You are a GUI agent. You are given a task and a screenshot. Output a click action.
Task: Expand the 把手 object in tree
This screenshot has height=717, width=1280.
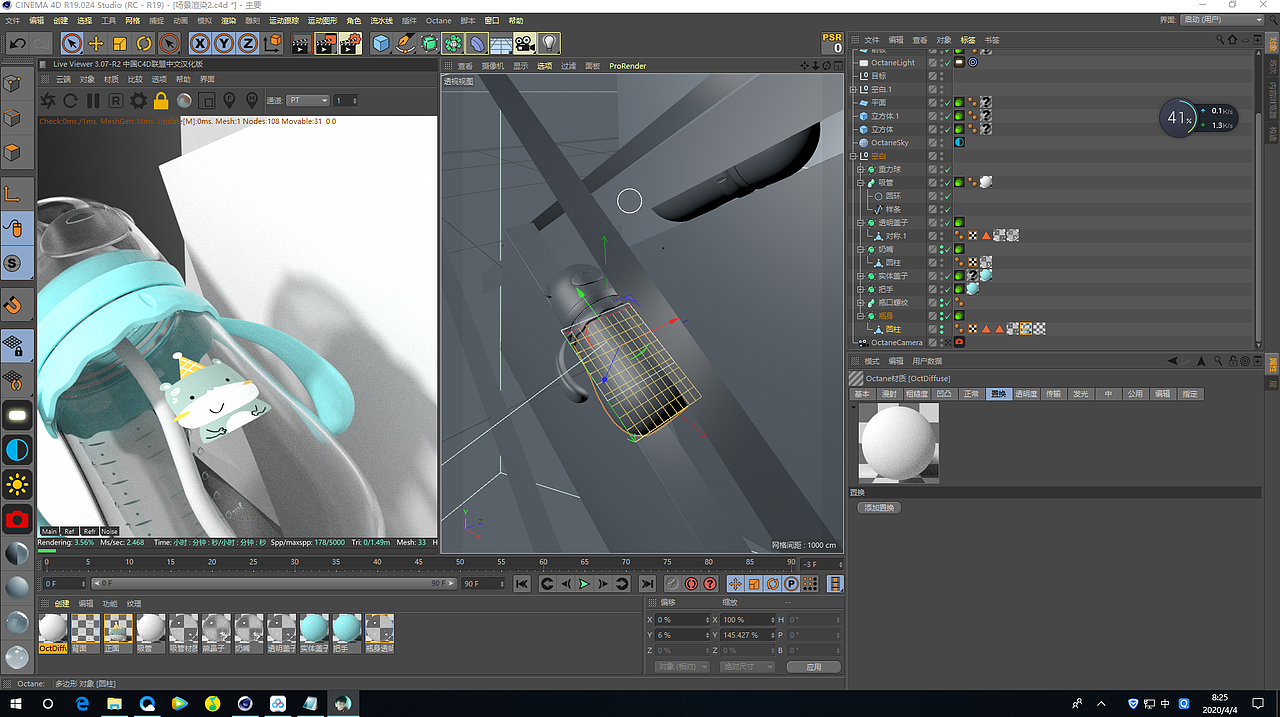click(x=860, y=289)
